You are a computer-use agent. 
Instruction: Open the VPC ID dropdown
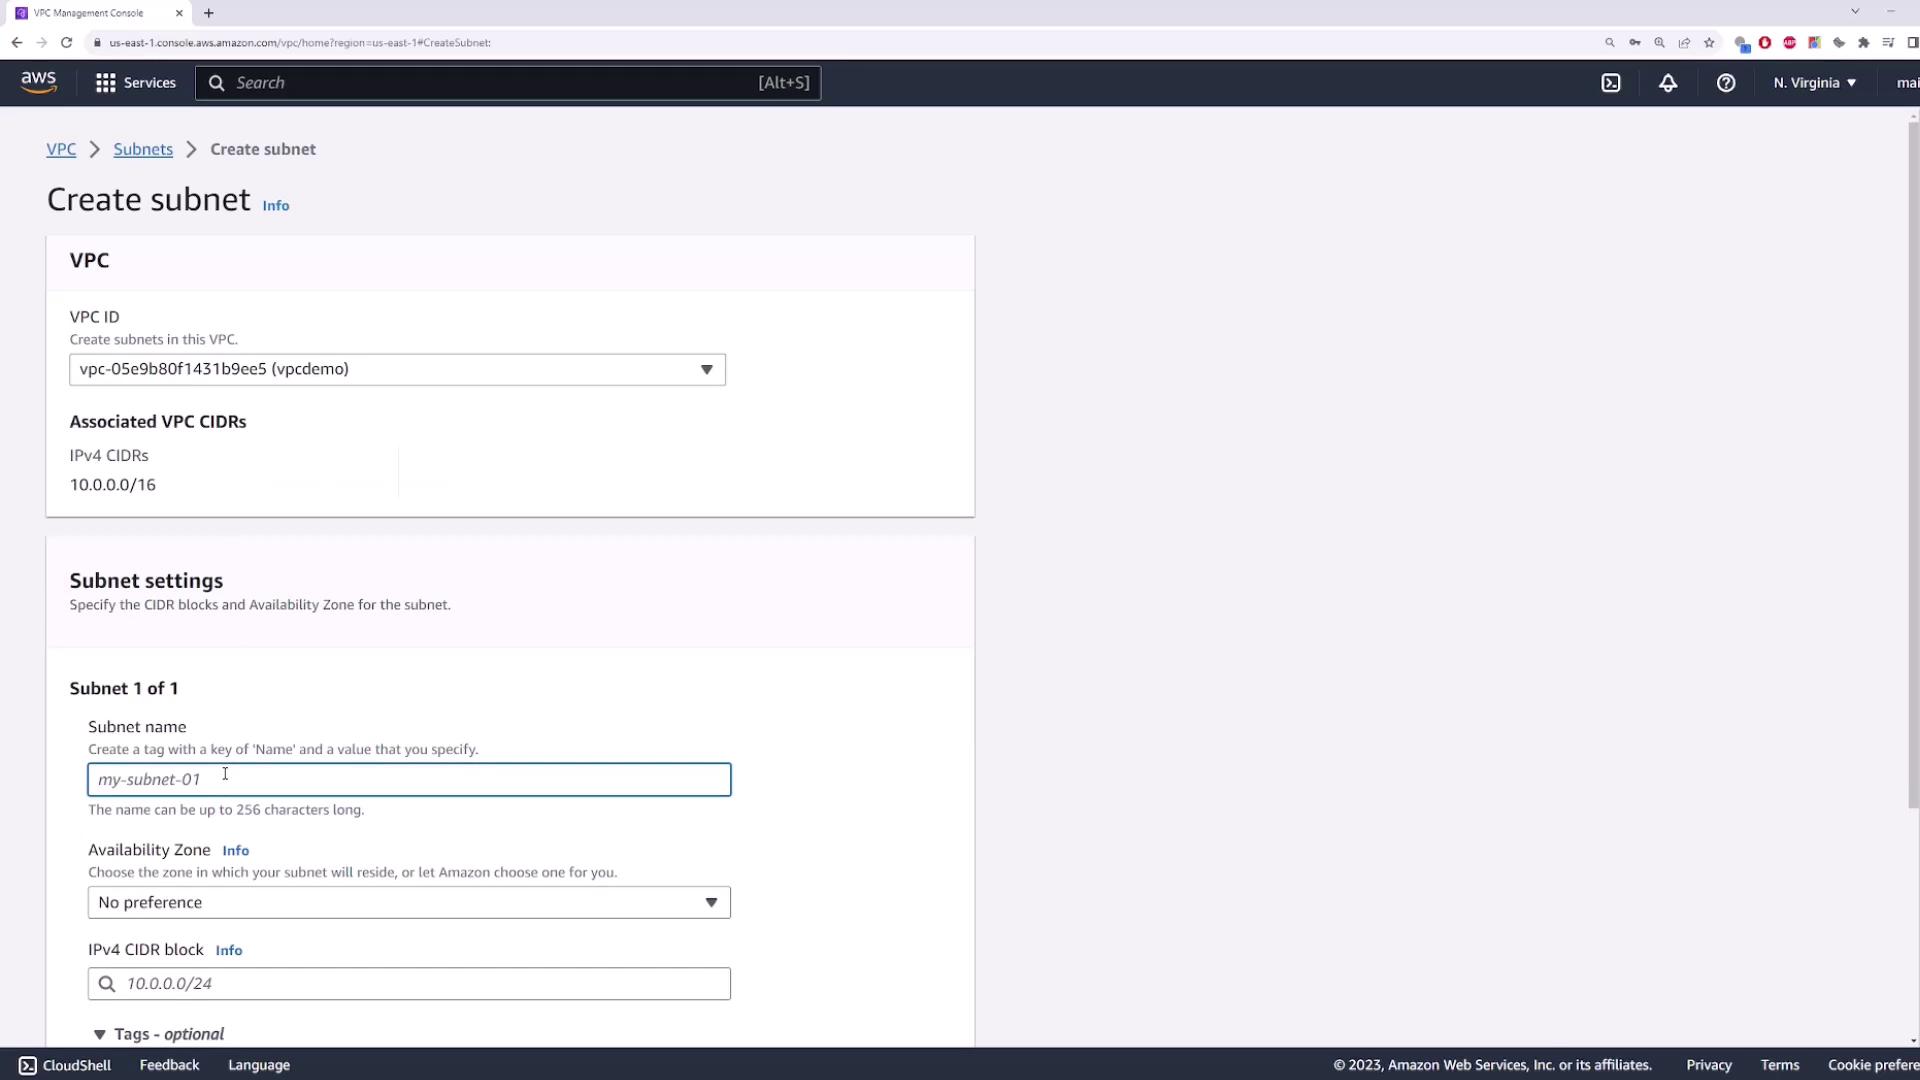(x=397, y=369)
